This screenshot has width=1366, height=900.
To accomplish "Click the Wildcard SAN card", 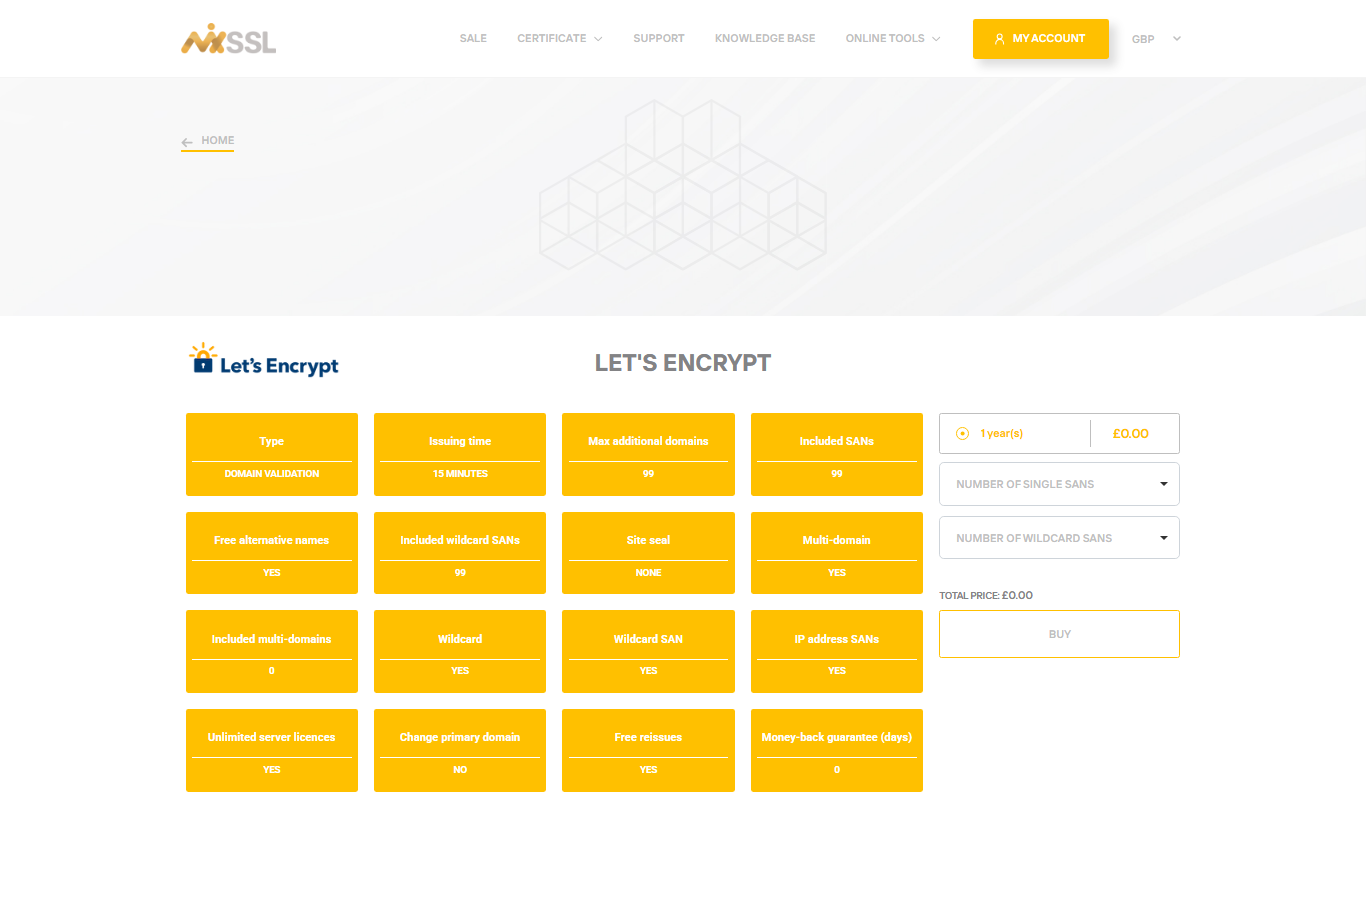I will pos(648,651).
